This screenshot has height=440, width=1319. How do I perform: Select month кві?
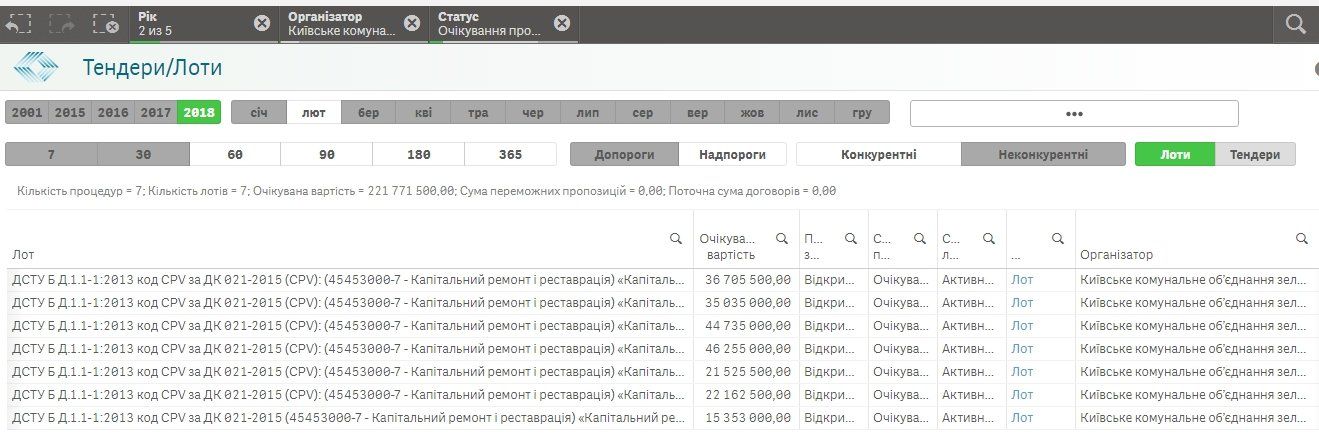tap(424, 113)
